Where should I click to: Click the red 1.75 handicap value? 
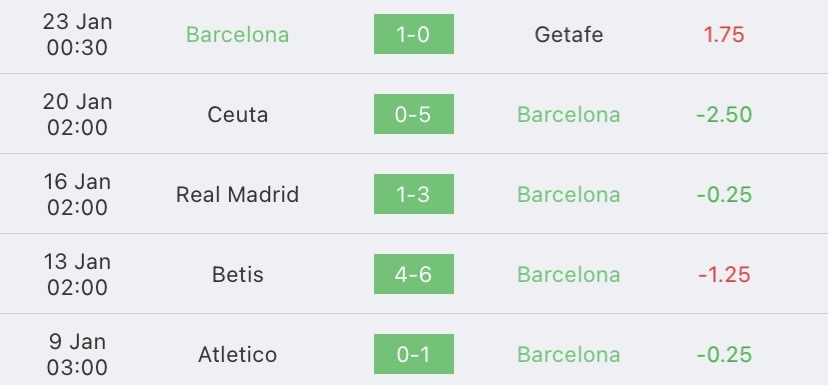pos(724,35)
